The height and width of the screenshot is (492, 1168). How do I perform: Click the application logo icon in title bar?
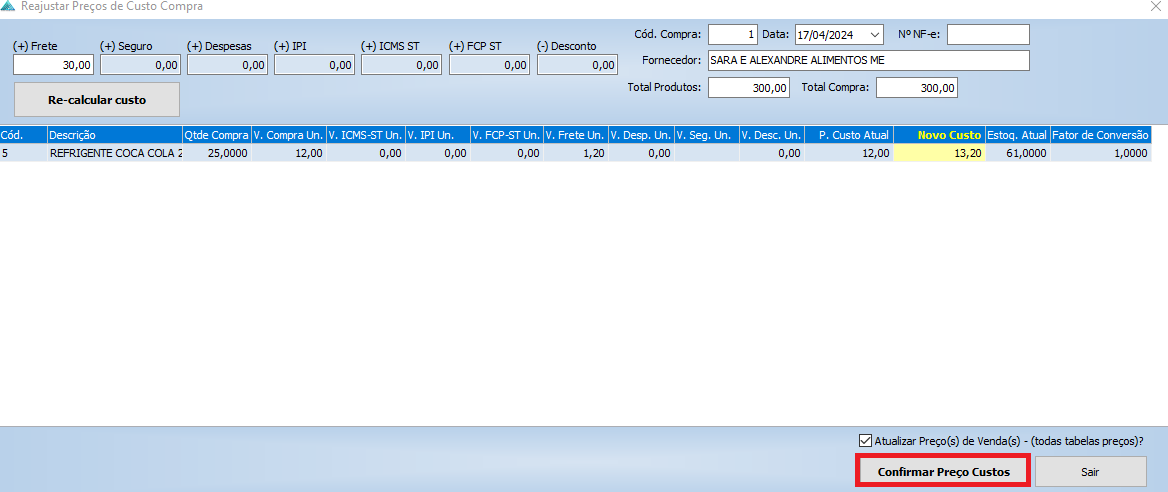pos(7,6)
